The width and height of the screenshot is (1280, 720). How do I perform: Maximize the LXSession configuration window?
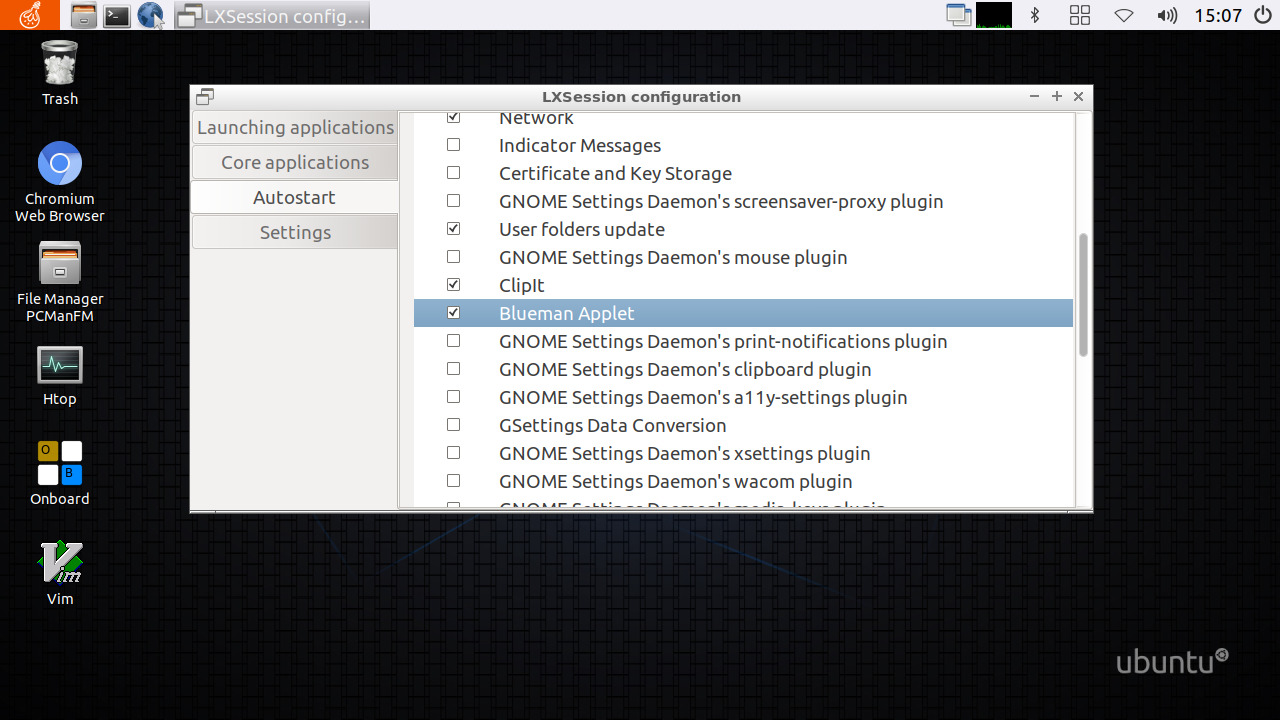point(1057,97)
